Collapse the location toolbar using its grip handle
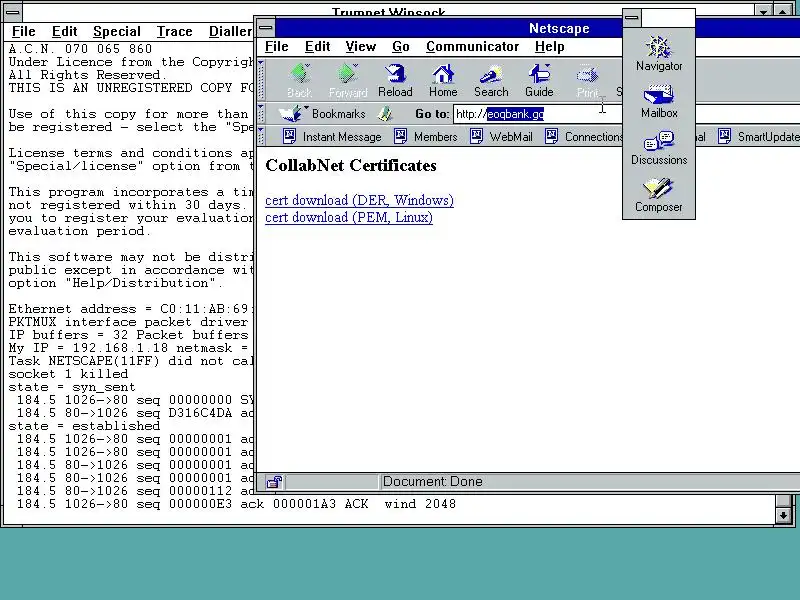This screenshot has width=800, height=600. 261,113
